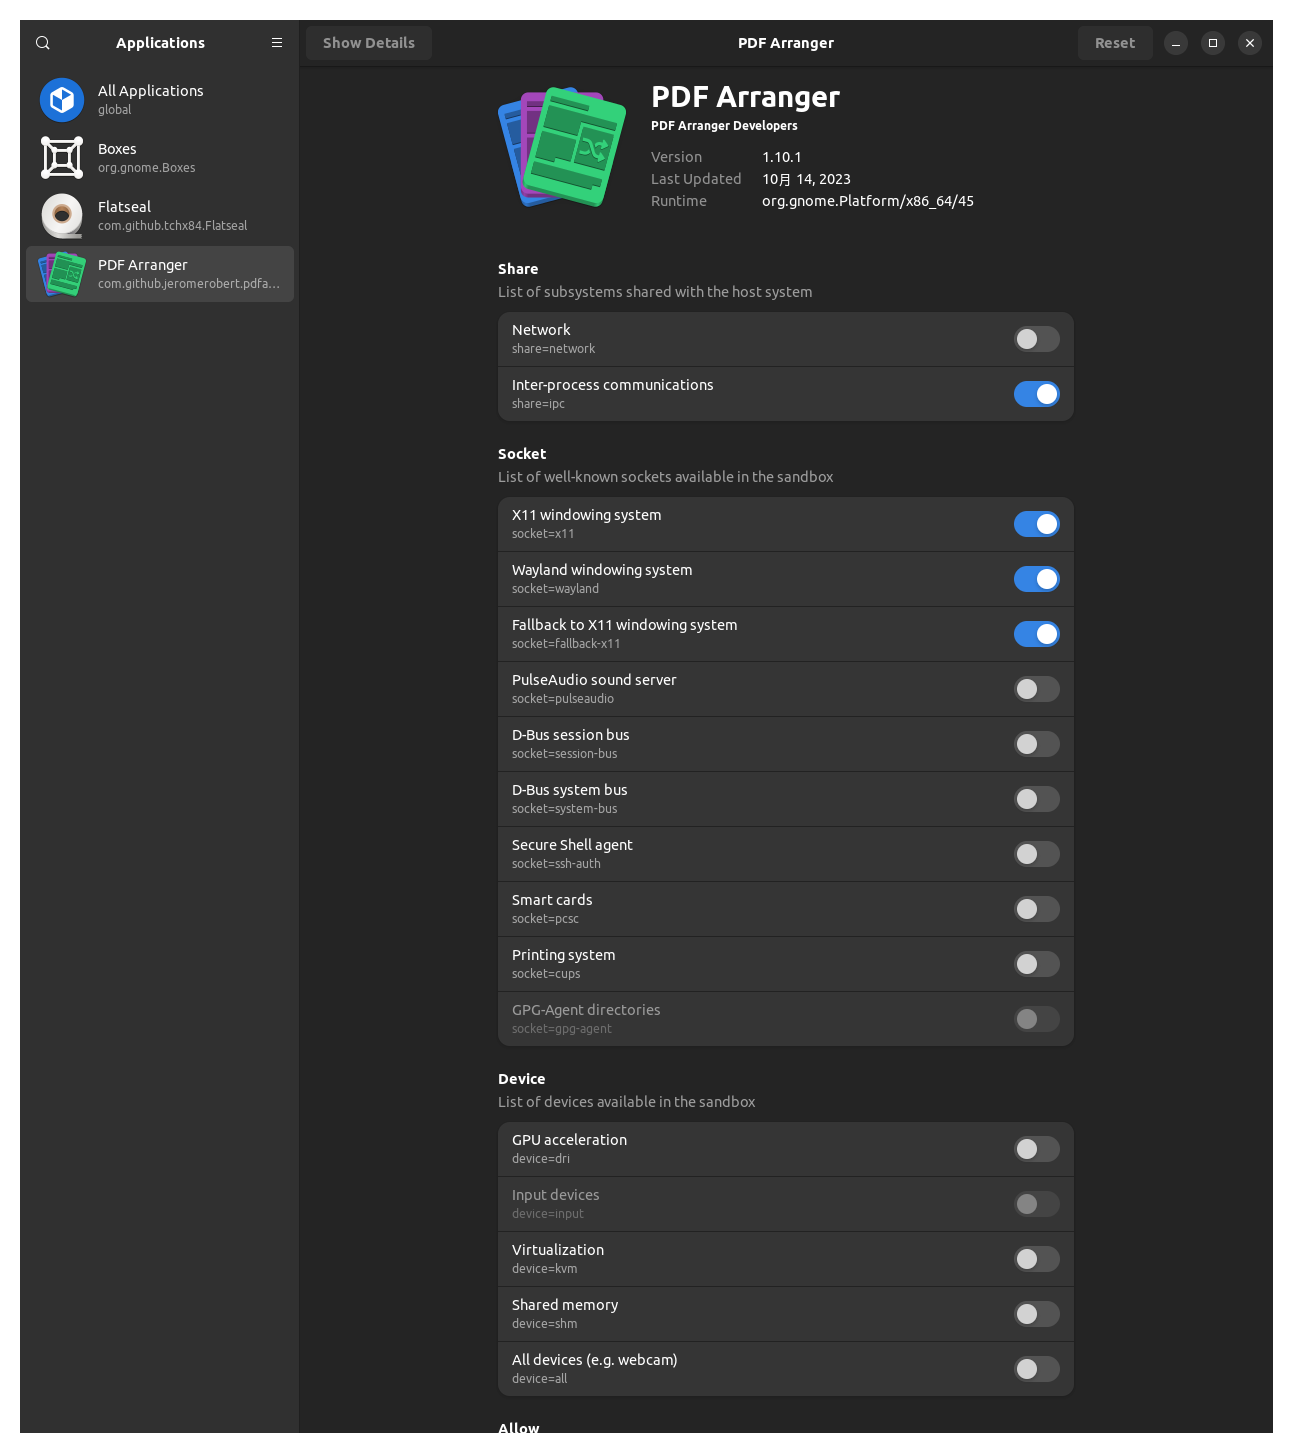Screen dimensions: 1293x1453
Task: Toggle Input devices switch
Action: click(1037, 1204)
